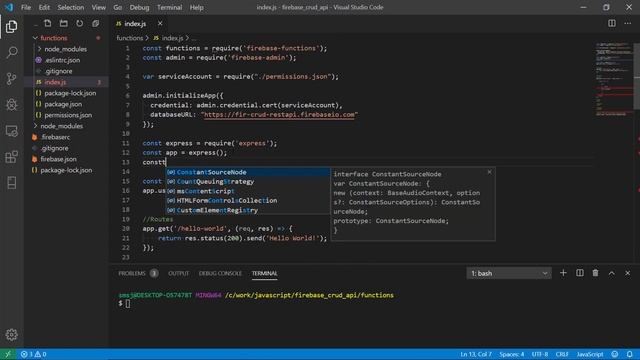This screenshot has height=360, width=640.
Task: Choose CountQueuingStrategy autocomplete suggestion
Action: tap(248, 182)
